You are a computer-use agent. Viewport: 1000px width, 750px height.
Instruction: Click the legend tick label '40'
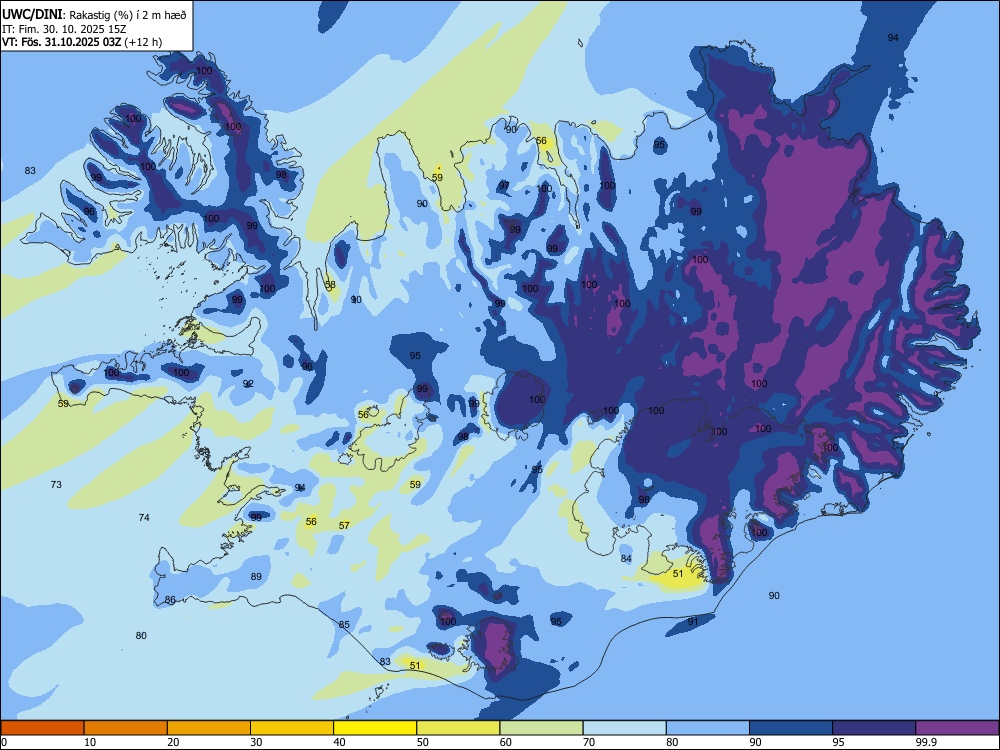pyautogui.click(x=340, y=742)
